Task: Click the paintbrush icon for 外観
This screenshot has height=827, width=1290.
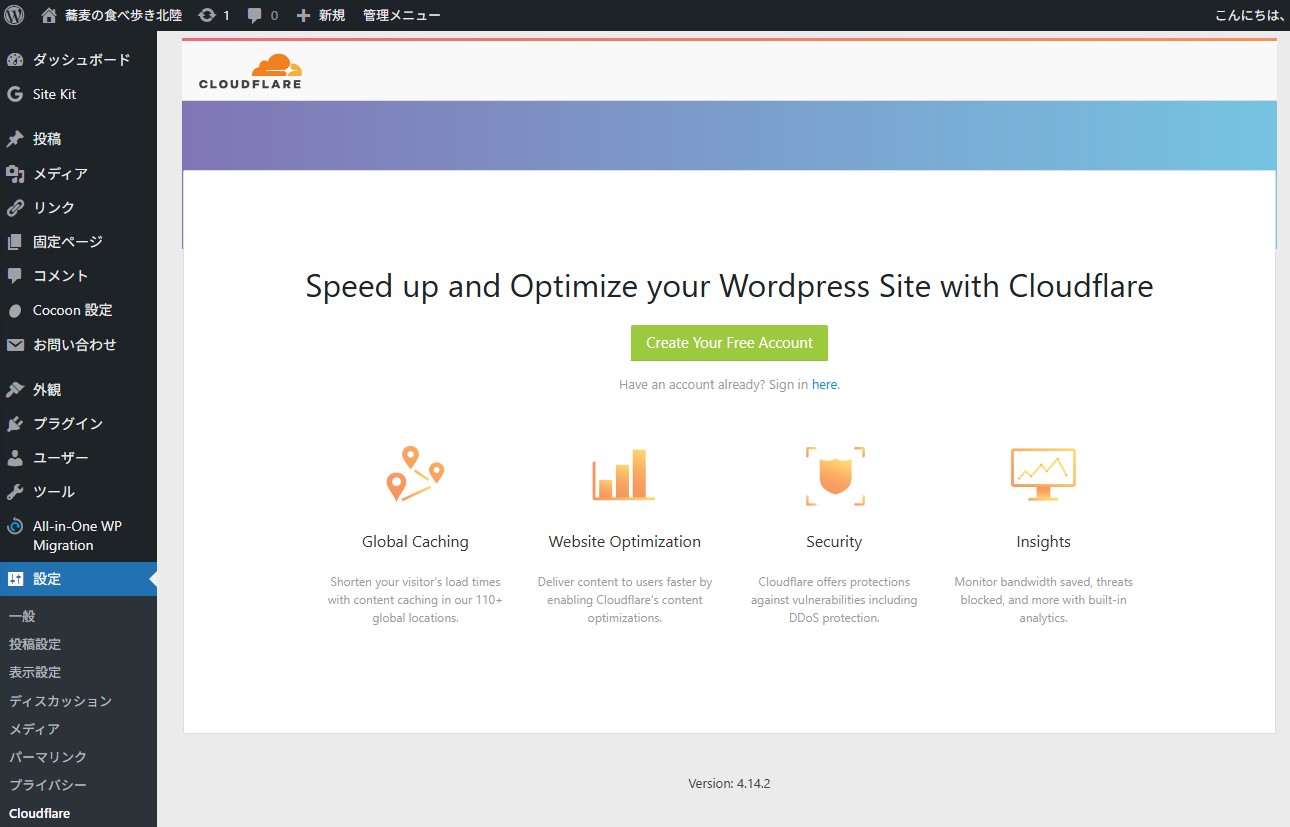Action: pos(15,389)
